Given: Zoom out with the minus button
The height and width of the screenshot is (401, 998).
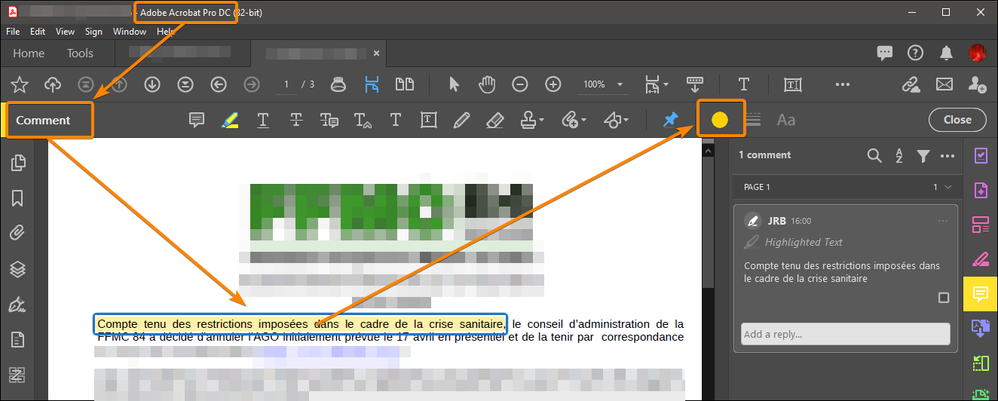Looking at the screenshot, I should click(520, 84).
